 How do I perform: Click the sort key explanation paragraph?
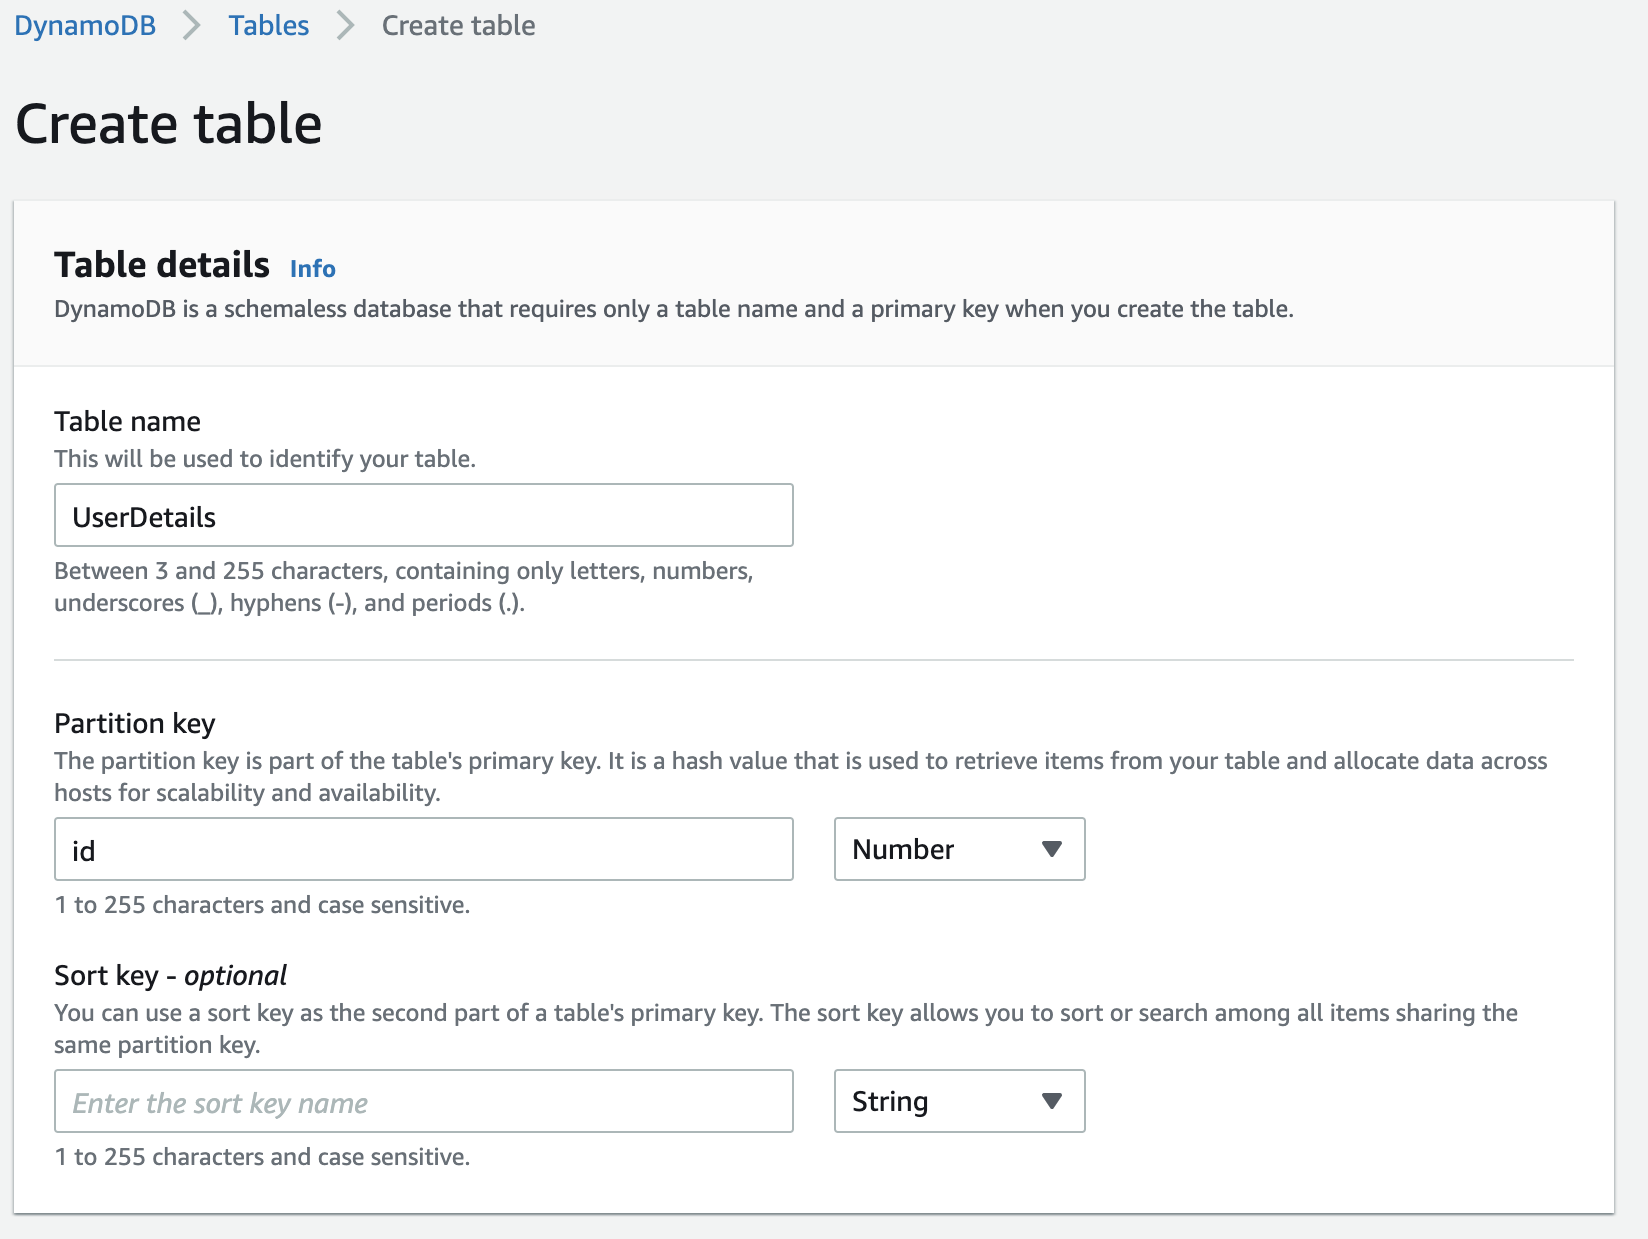(786, 1029)
